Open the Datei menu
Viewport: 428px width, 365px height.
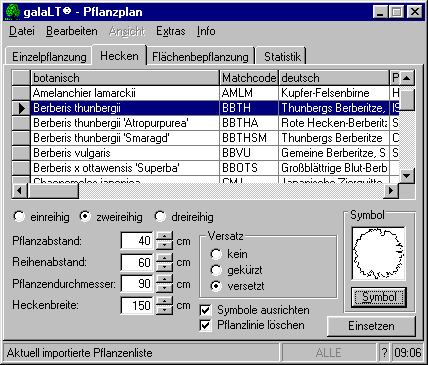pos(22,31)
